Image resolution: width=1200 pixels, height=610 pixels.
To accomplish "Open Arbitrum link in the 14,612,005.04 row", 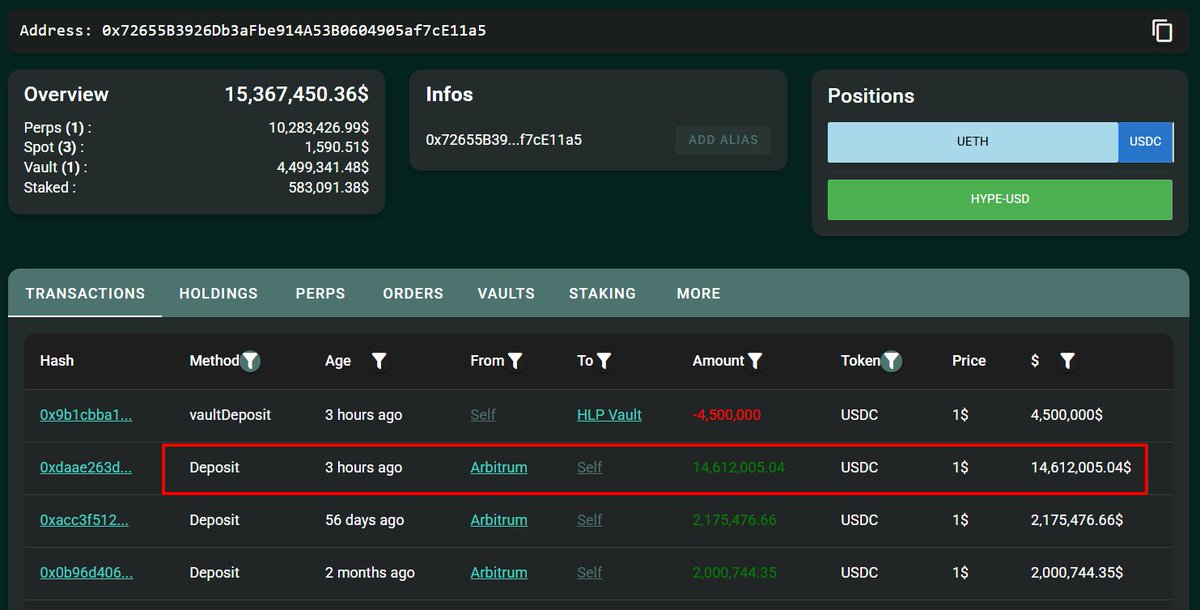I will point(499,467).
